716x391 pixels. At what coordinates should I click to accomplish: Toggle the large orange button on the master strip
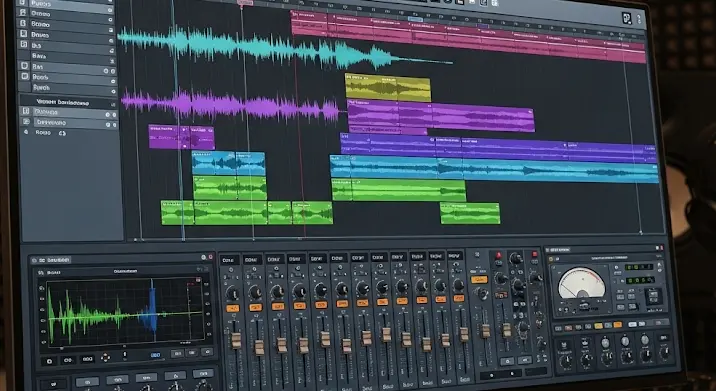(x=479, y=280)
